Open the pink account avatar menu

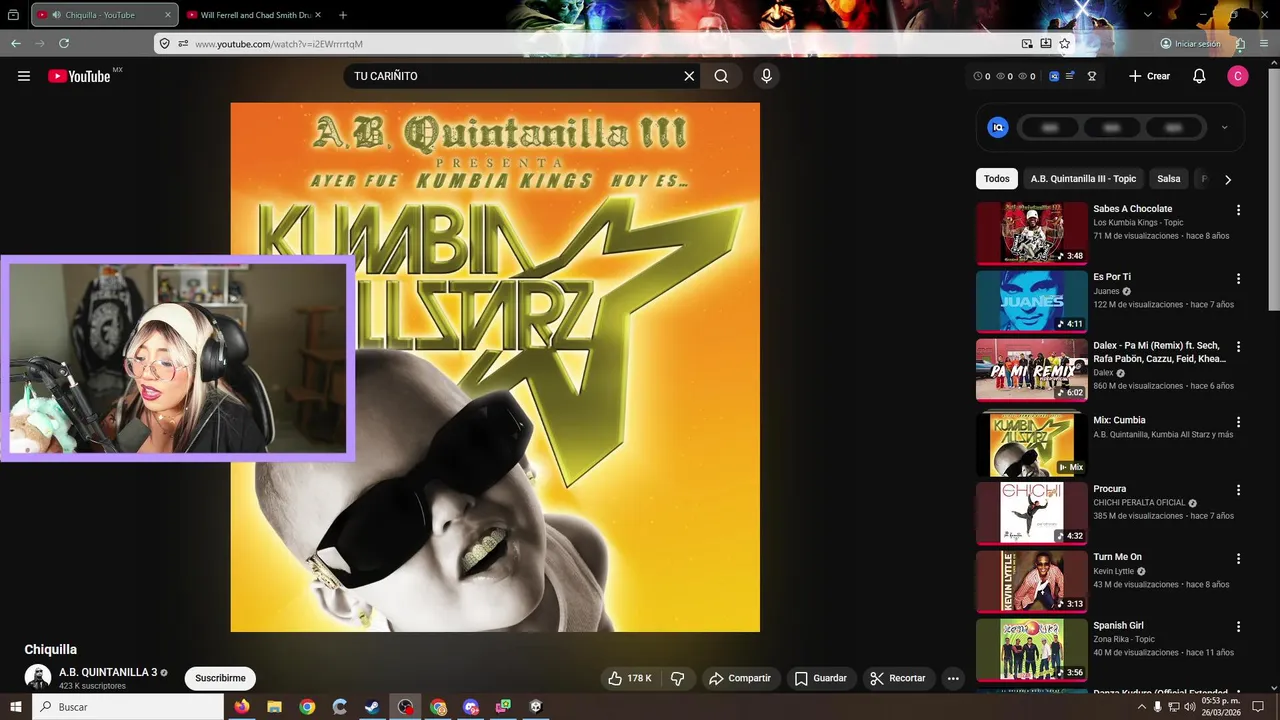tap(1238, 76)
